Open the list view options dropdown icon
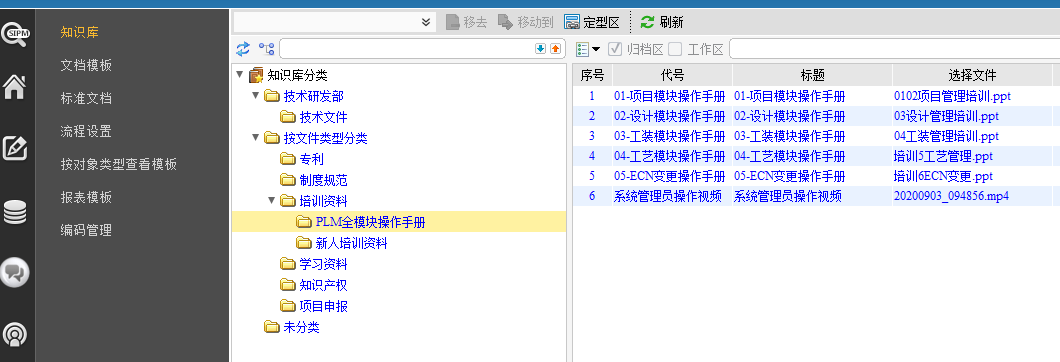The width and height of the screenshot is (1060, 362). click(x=588, y=49)
